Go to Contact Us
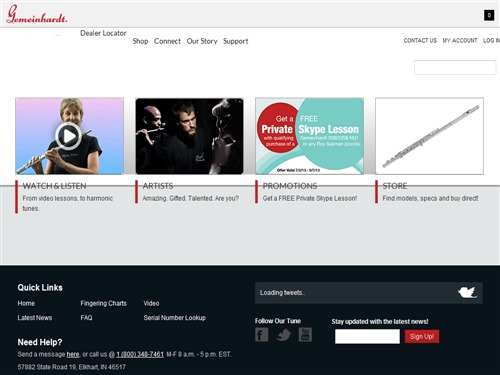The height and width of the screenshot is (375, 500). pyautogui.click(x=420, y=41)
